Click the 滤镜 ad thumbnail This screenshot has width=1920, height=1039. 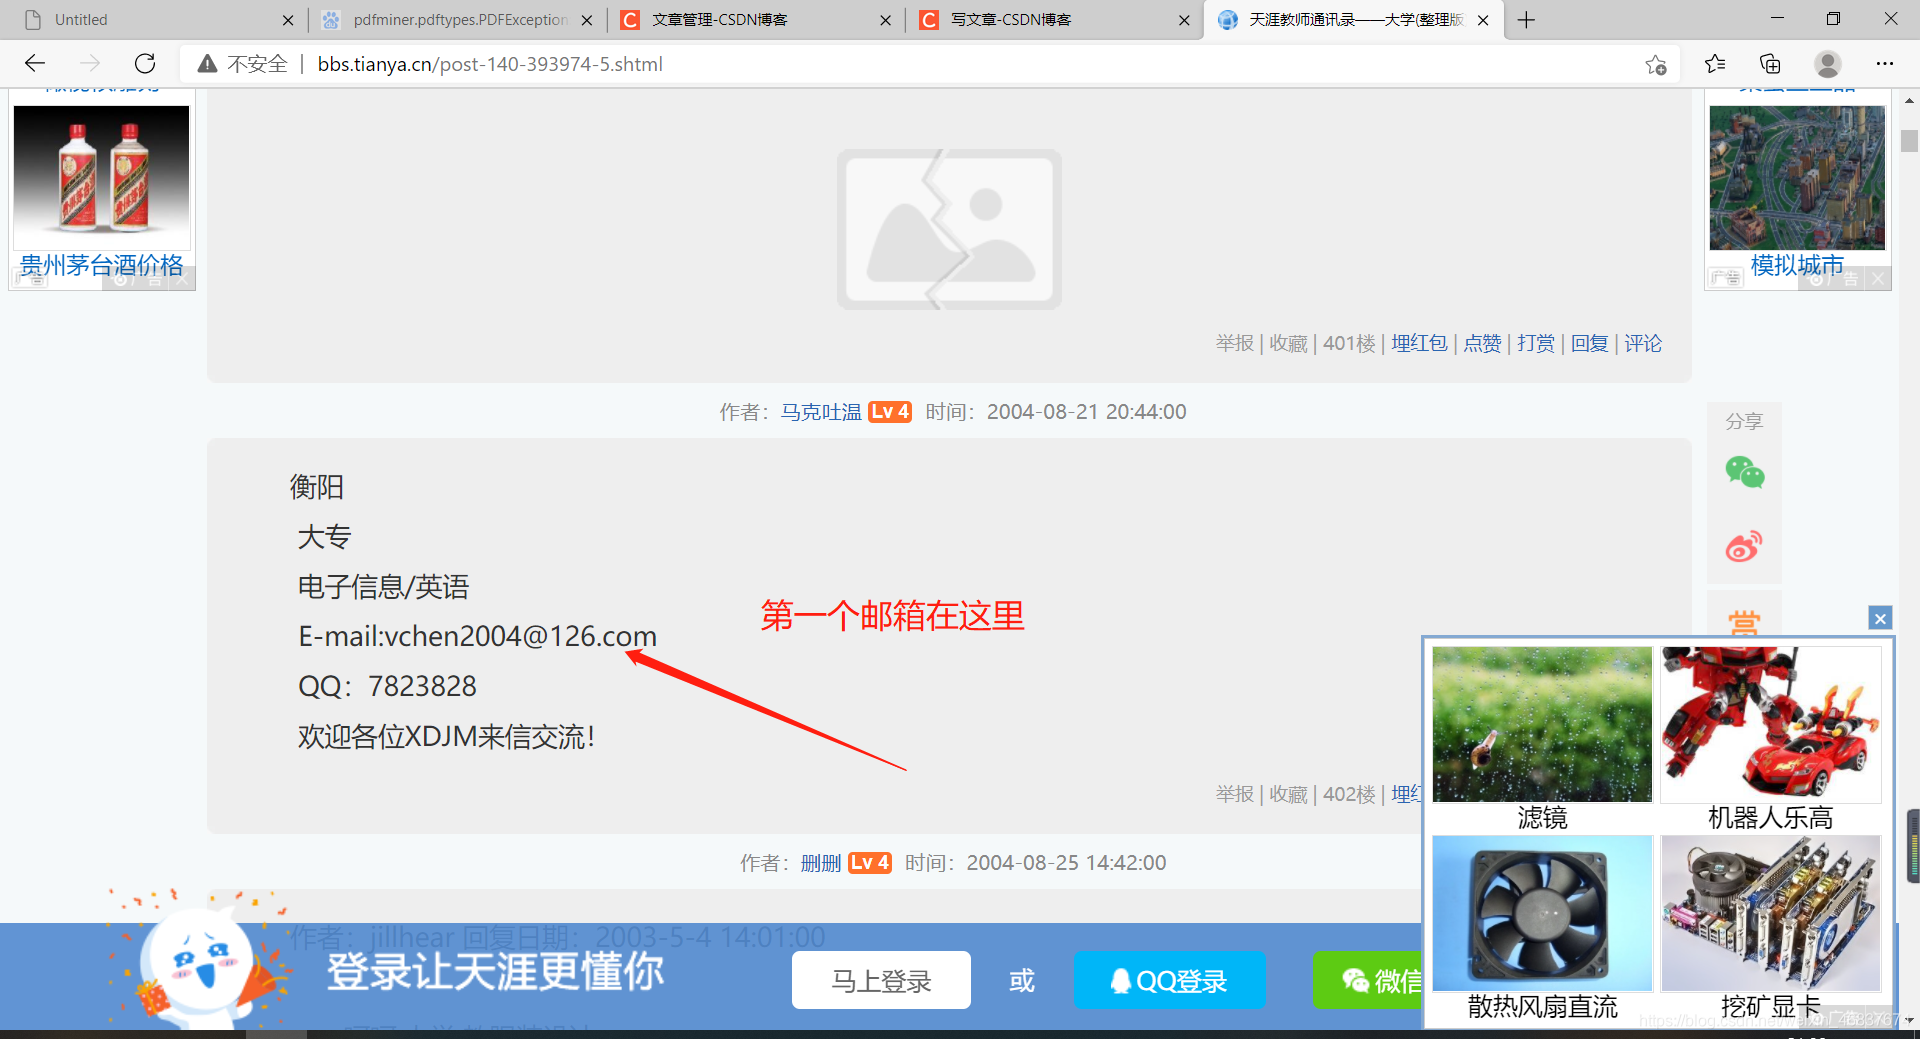pyautogui.click(x=1542, y=724)
